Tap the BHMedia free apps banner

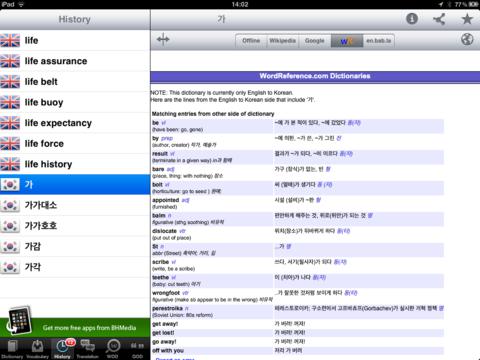coord(75,327)
